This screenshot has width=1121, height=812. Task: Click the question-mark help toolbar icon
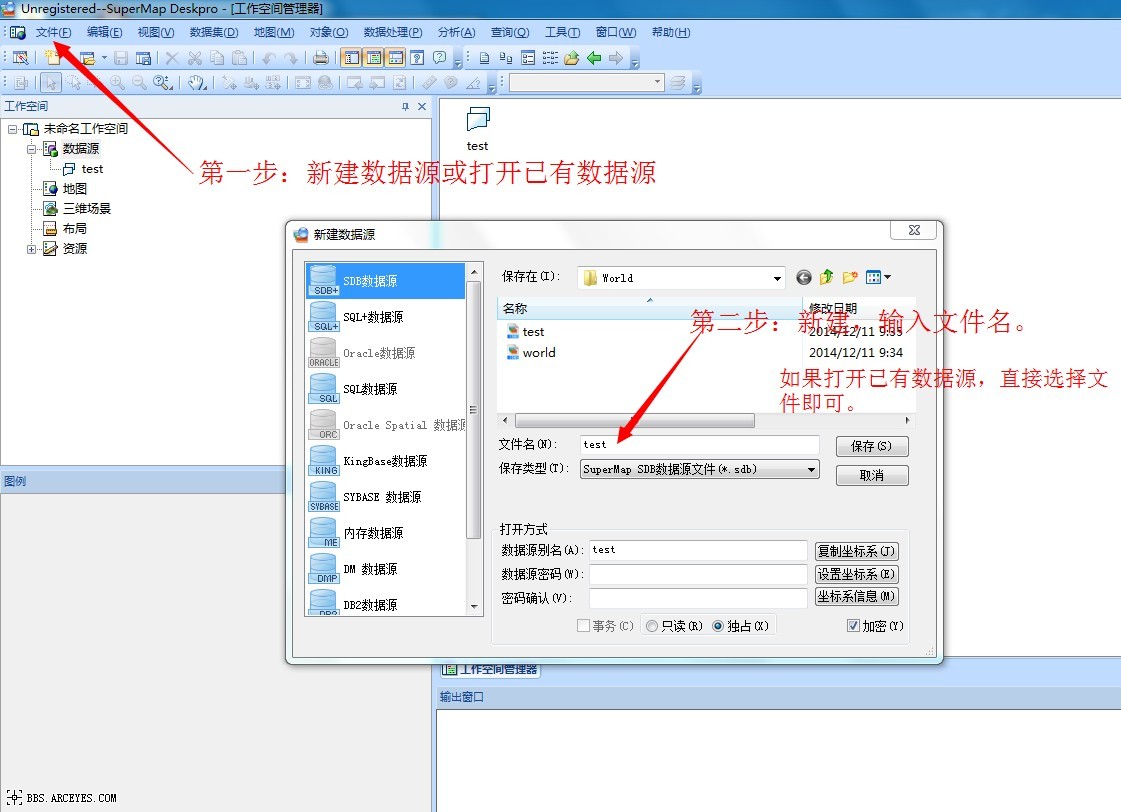click(440, 58)
